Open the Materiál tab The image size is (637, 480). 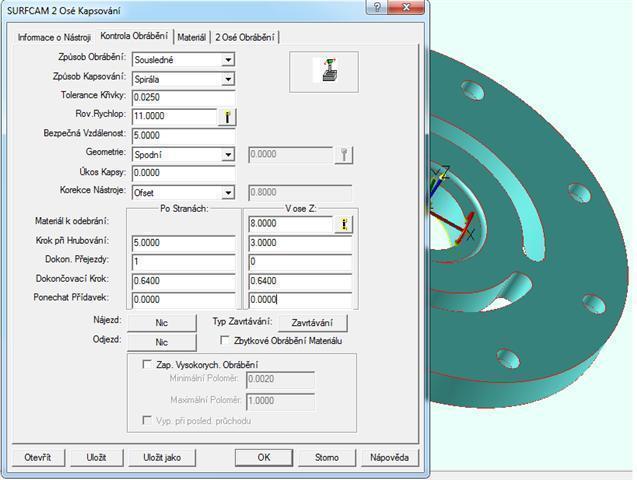click(x=191, y=37)
